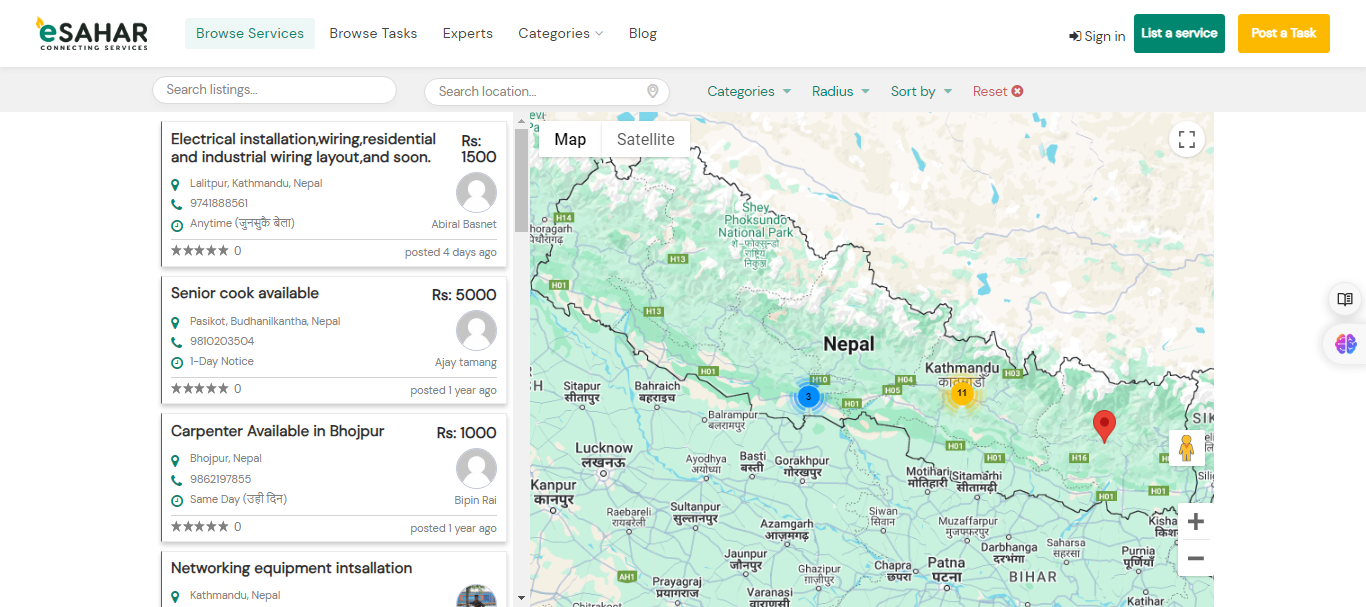Screen dimensions: 1366x607
Task: Open the Browse Services tab
Action: tap(250, 33)
